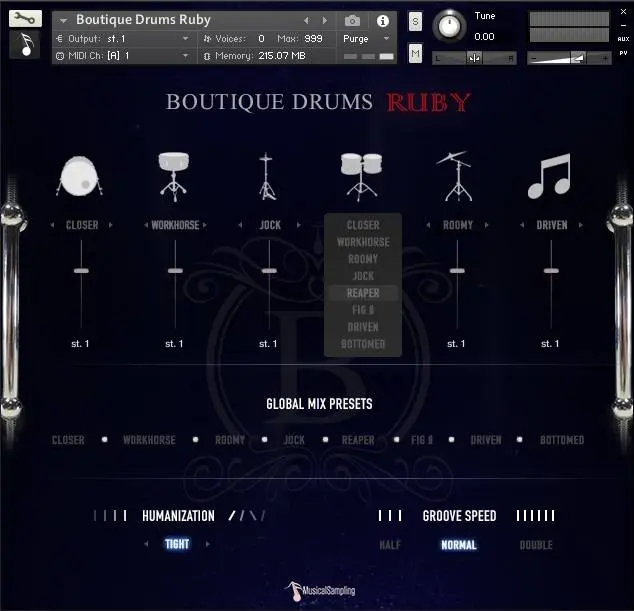The height and width of the screenshot is (611, 634).
Task: Open the MIDI Ch dropdown
Action: 123,56
